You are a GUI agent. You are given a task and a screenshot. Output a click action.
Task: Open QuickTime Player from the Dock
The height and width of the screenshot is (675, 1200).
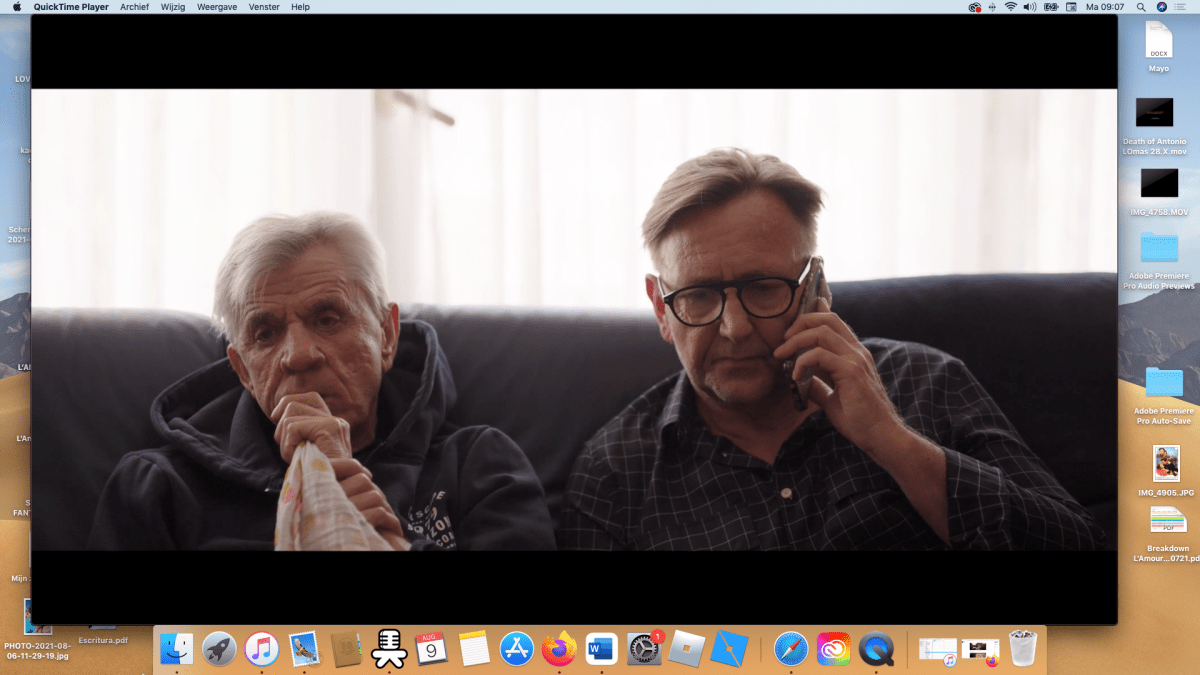[x=877, y=650]
